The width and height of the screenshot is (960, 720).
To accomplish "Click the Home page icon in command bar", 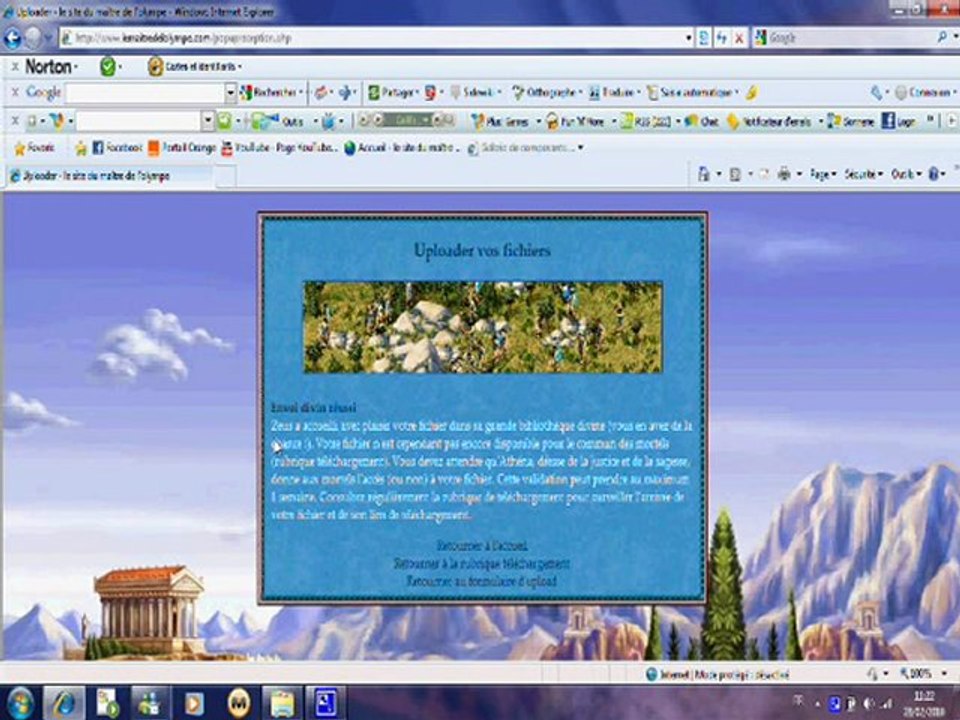I will pyautogui.click(x=704, y=174).
